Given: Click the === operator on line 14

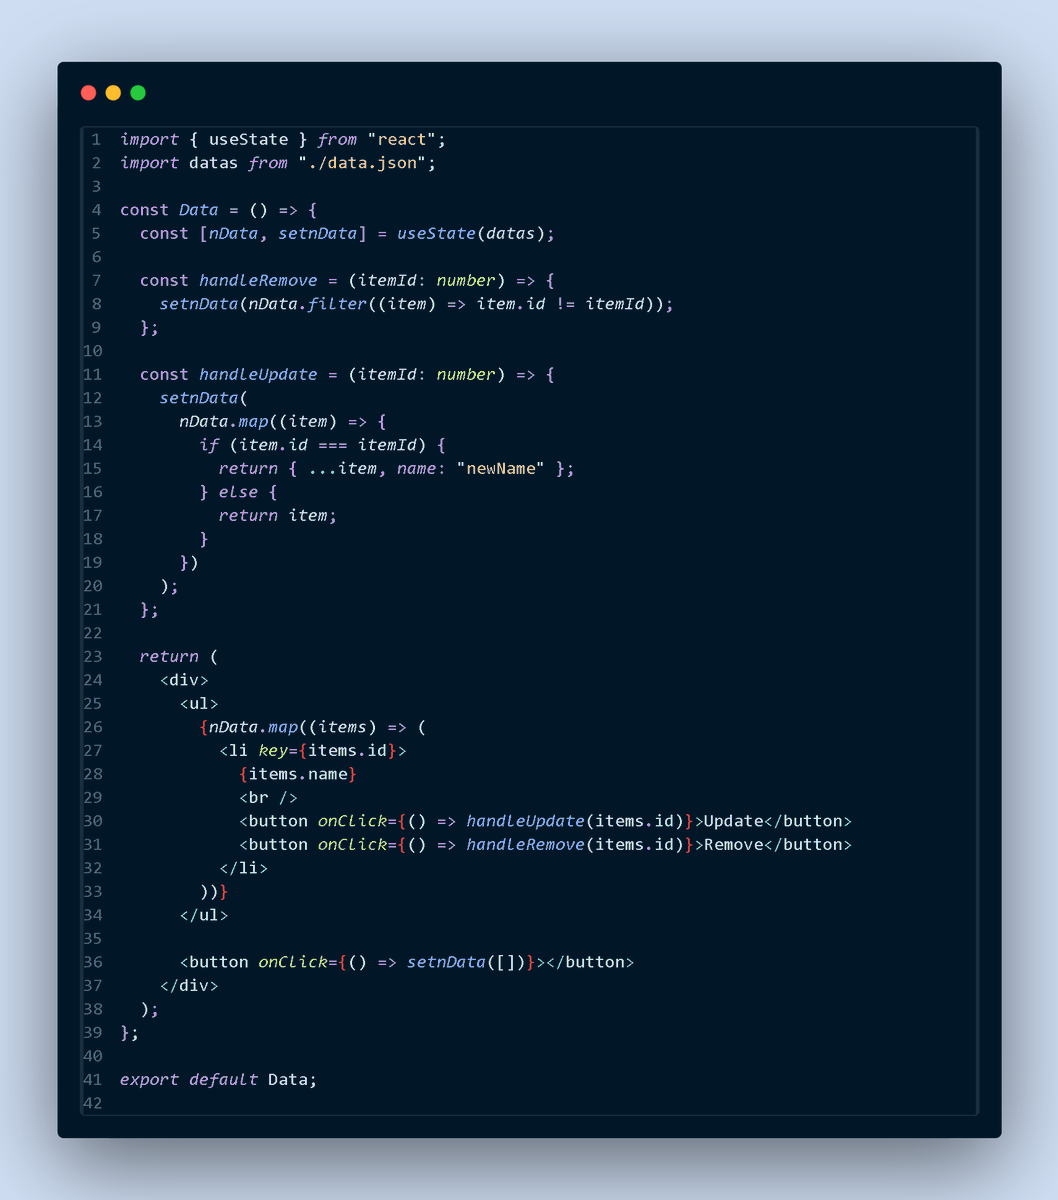Looking at the screenshot, I should point(332,445).
